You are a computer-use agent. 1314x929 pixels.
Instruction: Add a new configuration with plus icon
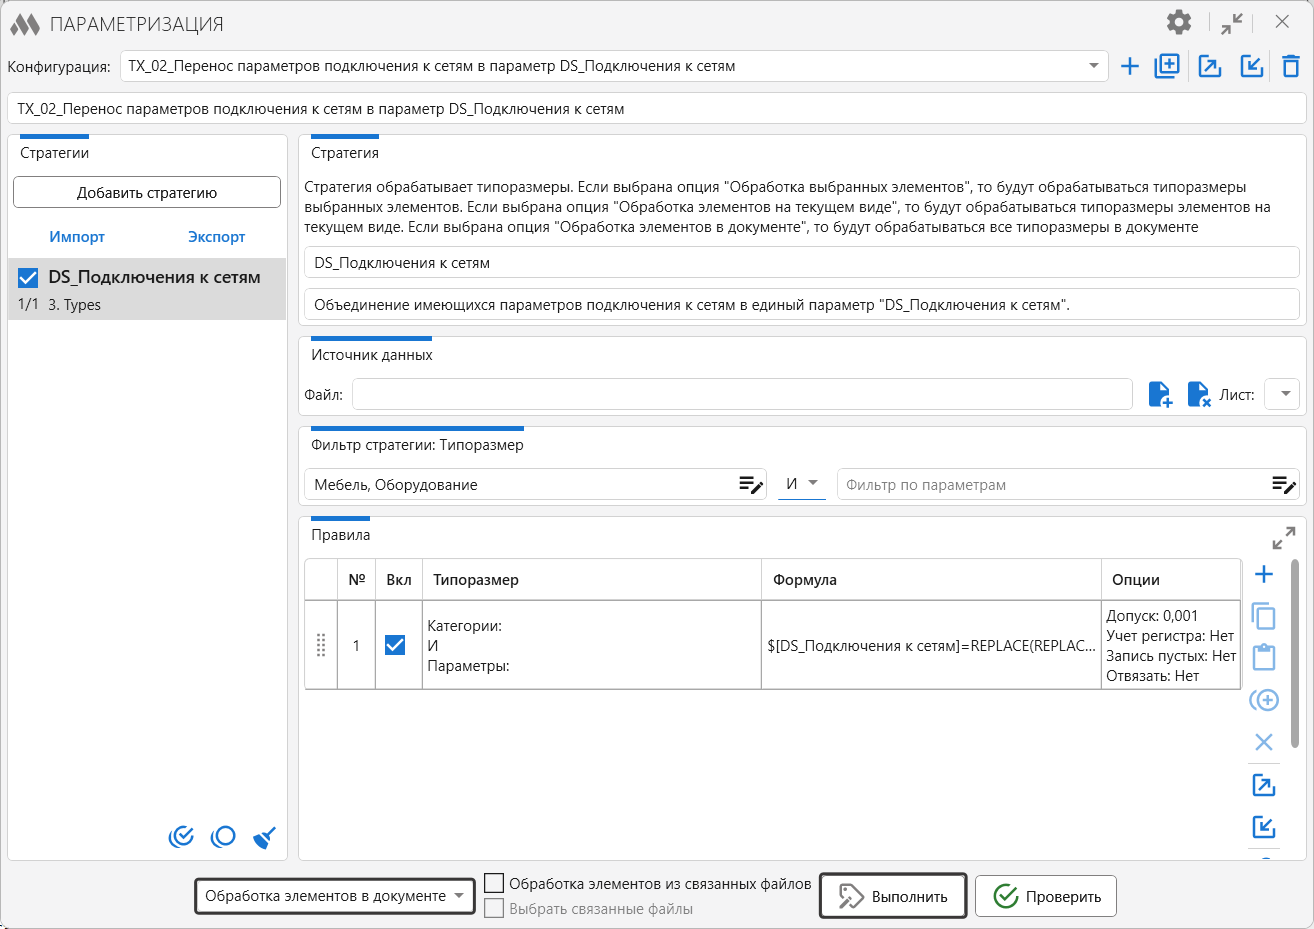click(1129, 66)
